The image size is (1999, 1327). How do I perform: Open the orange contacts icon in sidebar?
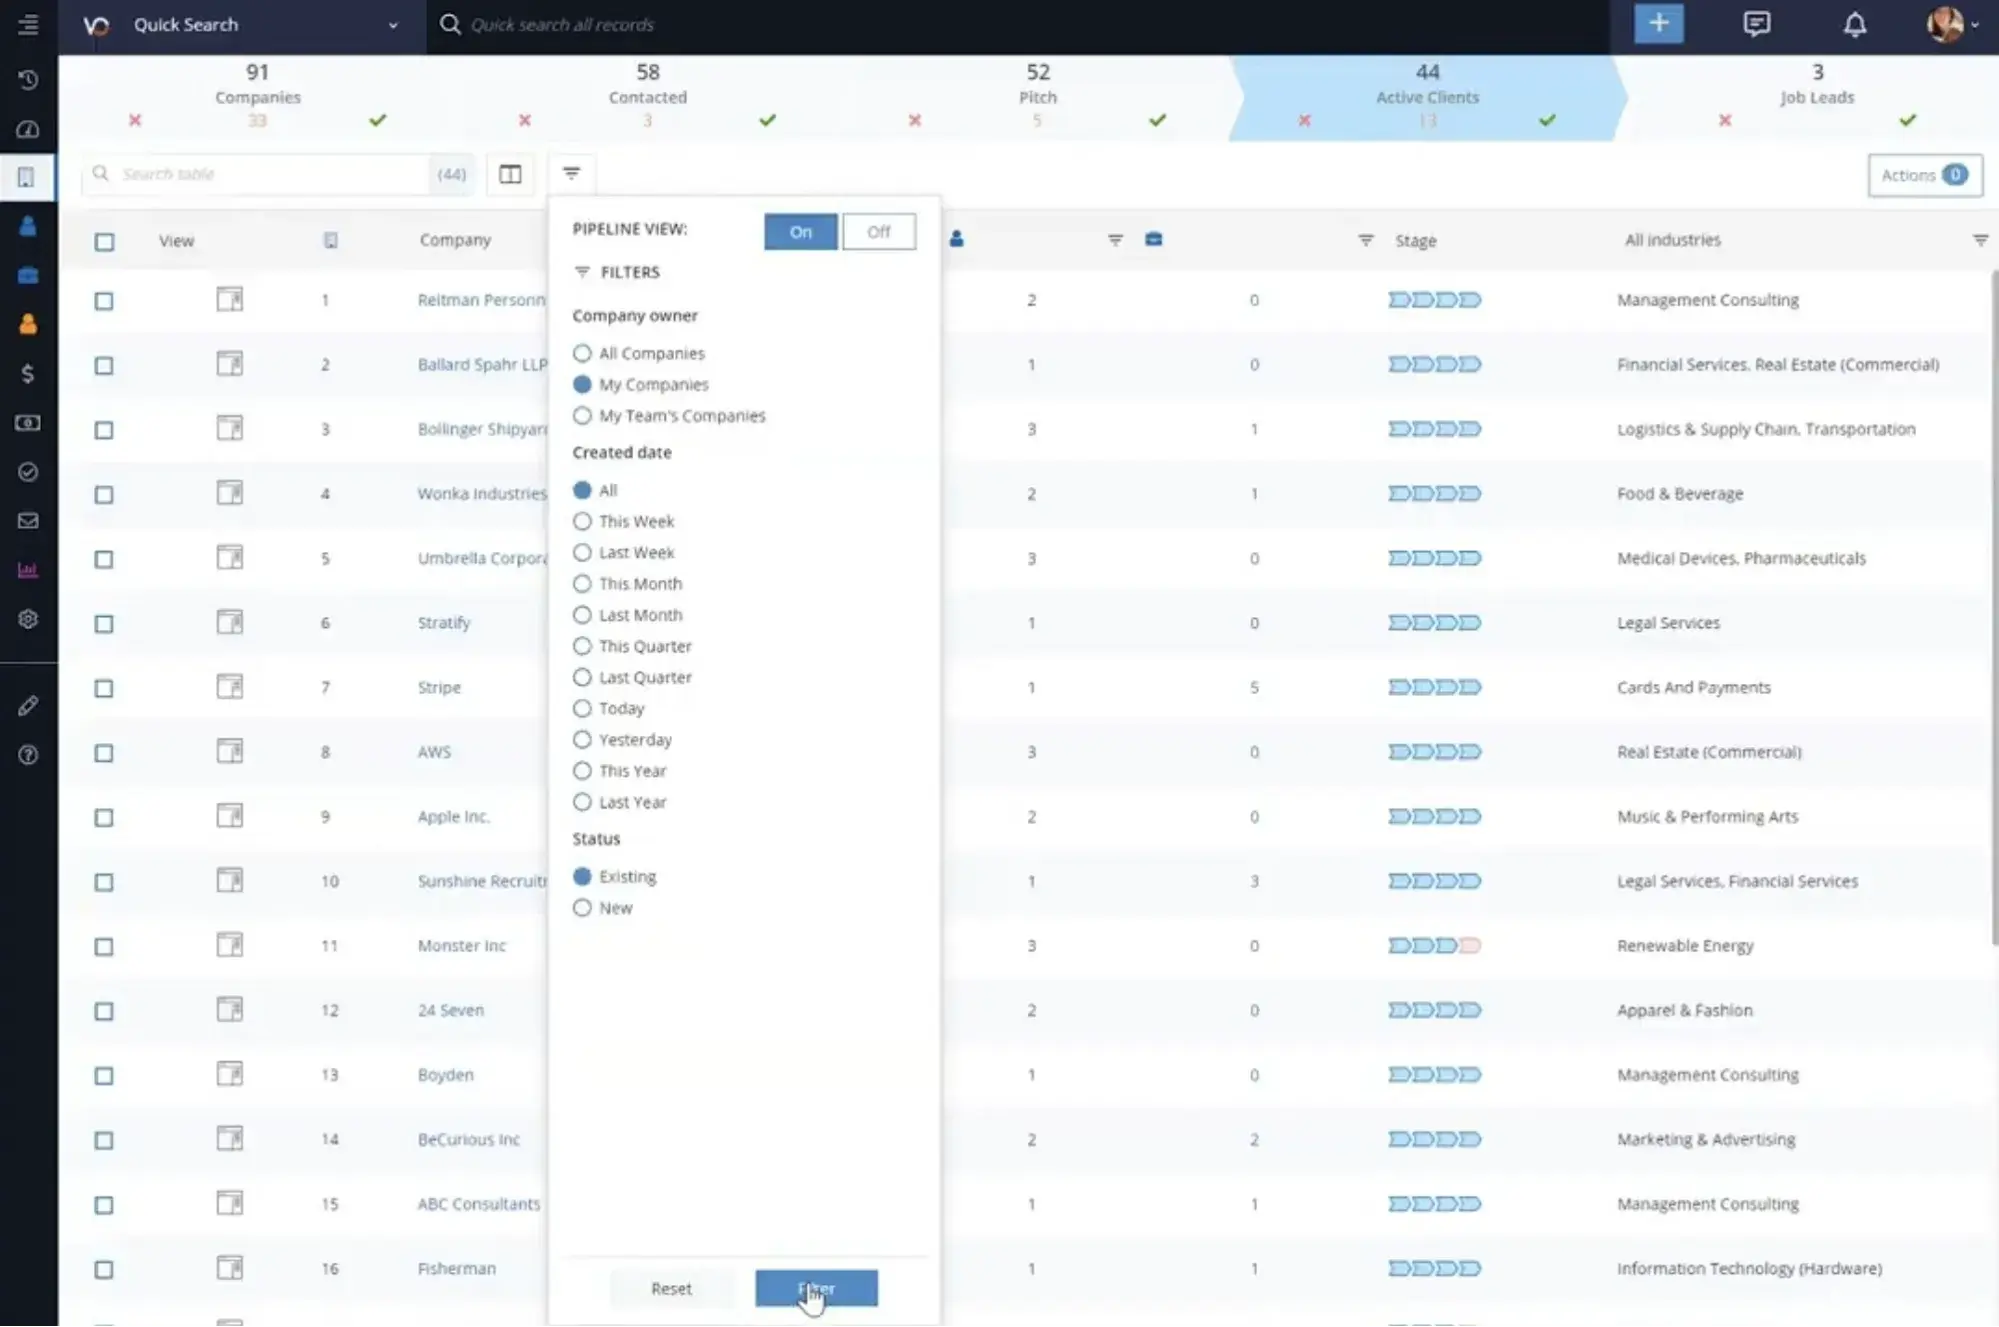(x=28, y=323)
